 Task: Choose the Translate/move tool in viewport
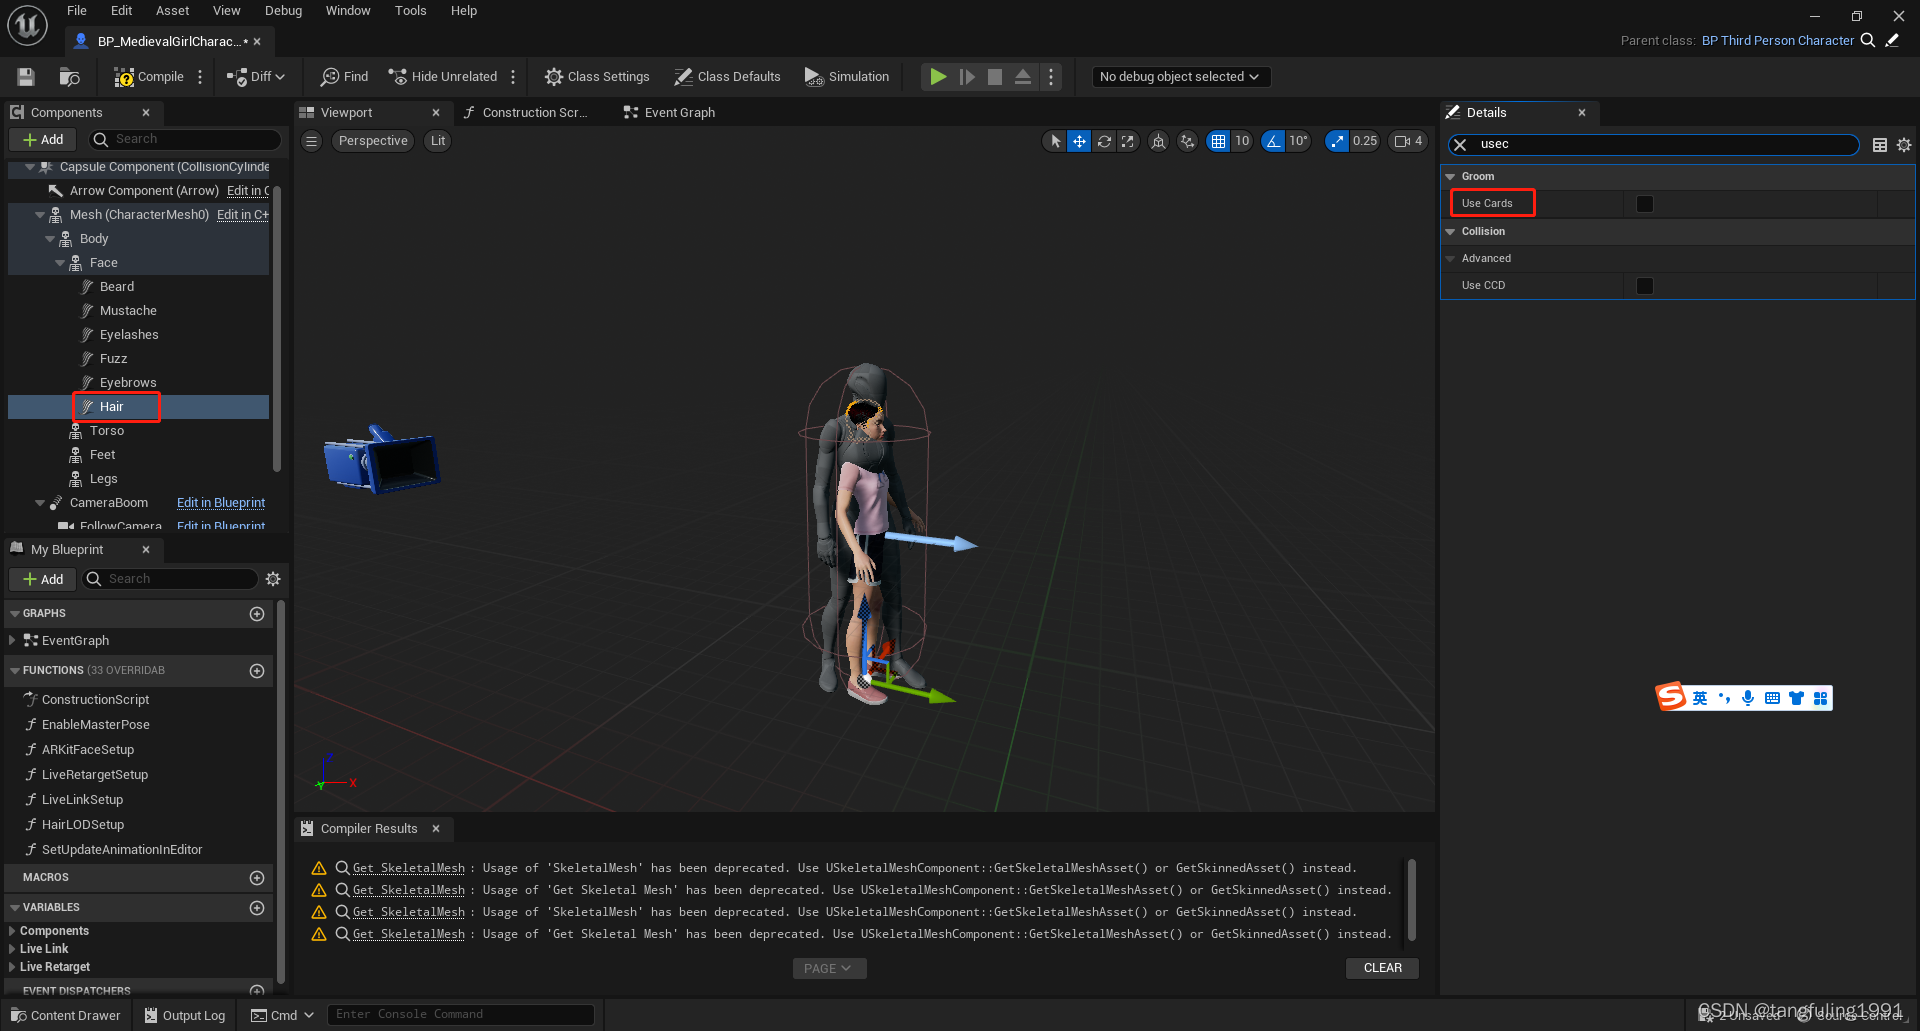pos(1079,141)
